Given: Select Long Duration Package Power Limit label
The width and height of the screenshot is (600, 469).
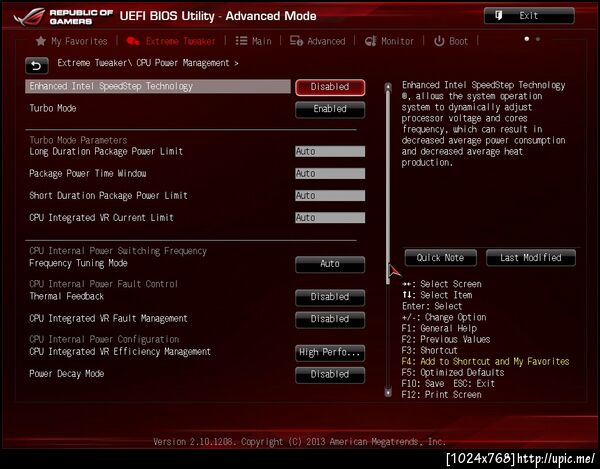Looking at the screenshot, I should (x=106, y=151).
